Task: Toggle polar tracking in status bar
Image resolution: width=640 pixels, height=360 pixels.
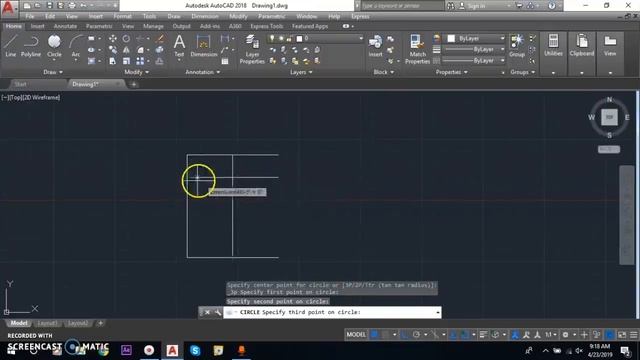Action: (x=416, y=335)
